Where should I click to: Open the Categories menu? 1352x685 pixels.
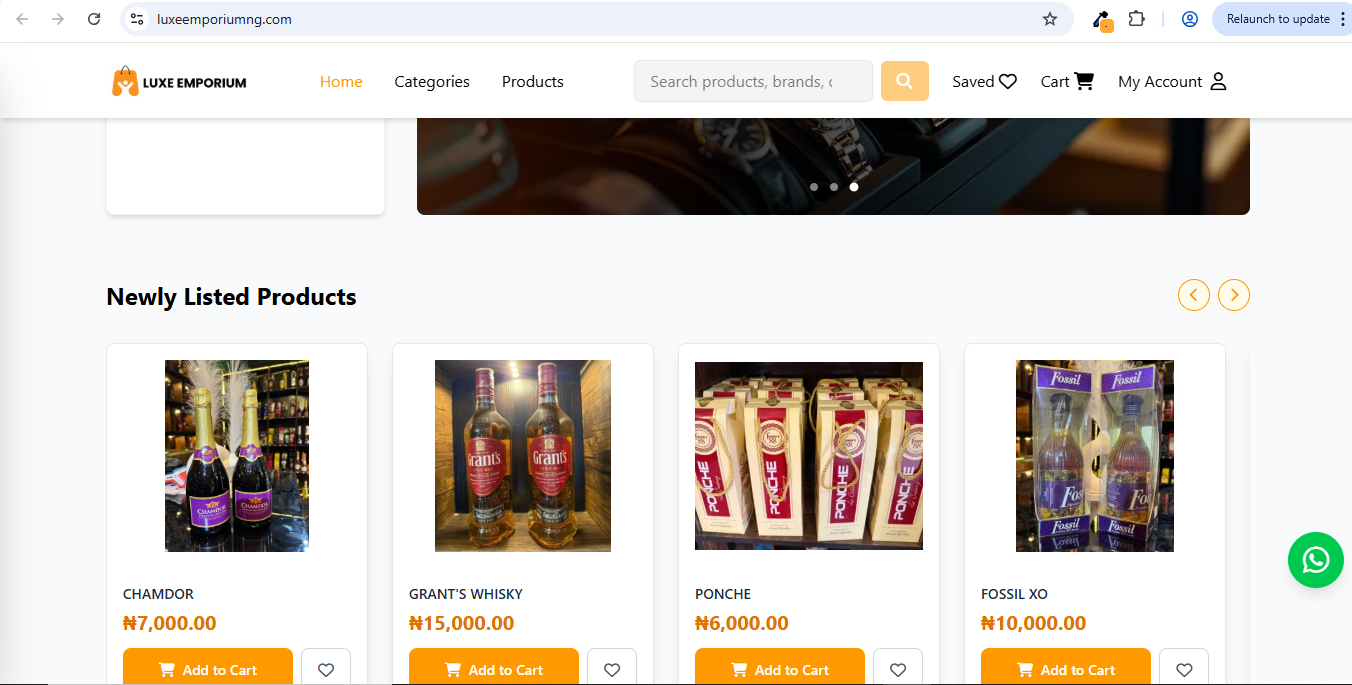click(431, 81)
